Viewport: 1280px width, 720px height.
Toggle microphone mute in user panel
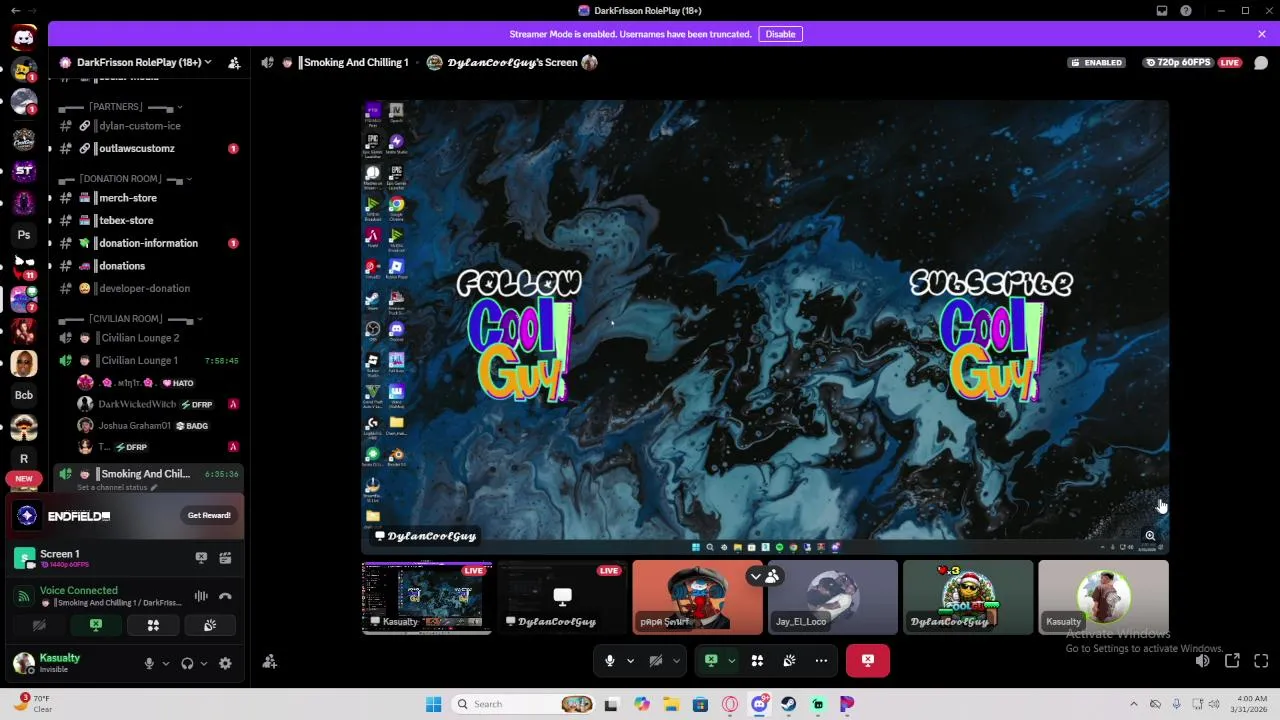coord(149,663)
